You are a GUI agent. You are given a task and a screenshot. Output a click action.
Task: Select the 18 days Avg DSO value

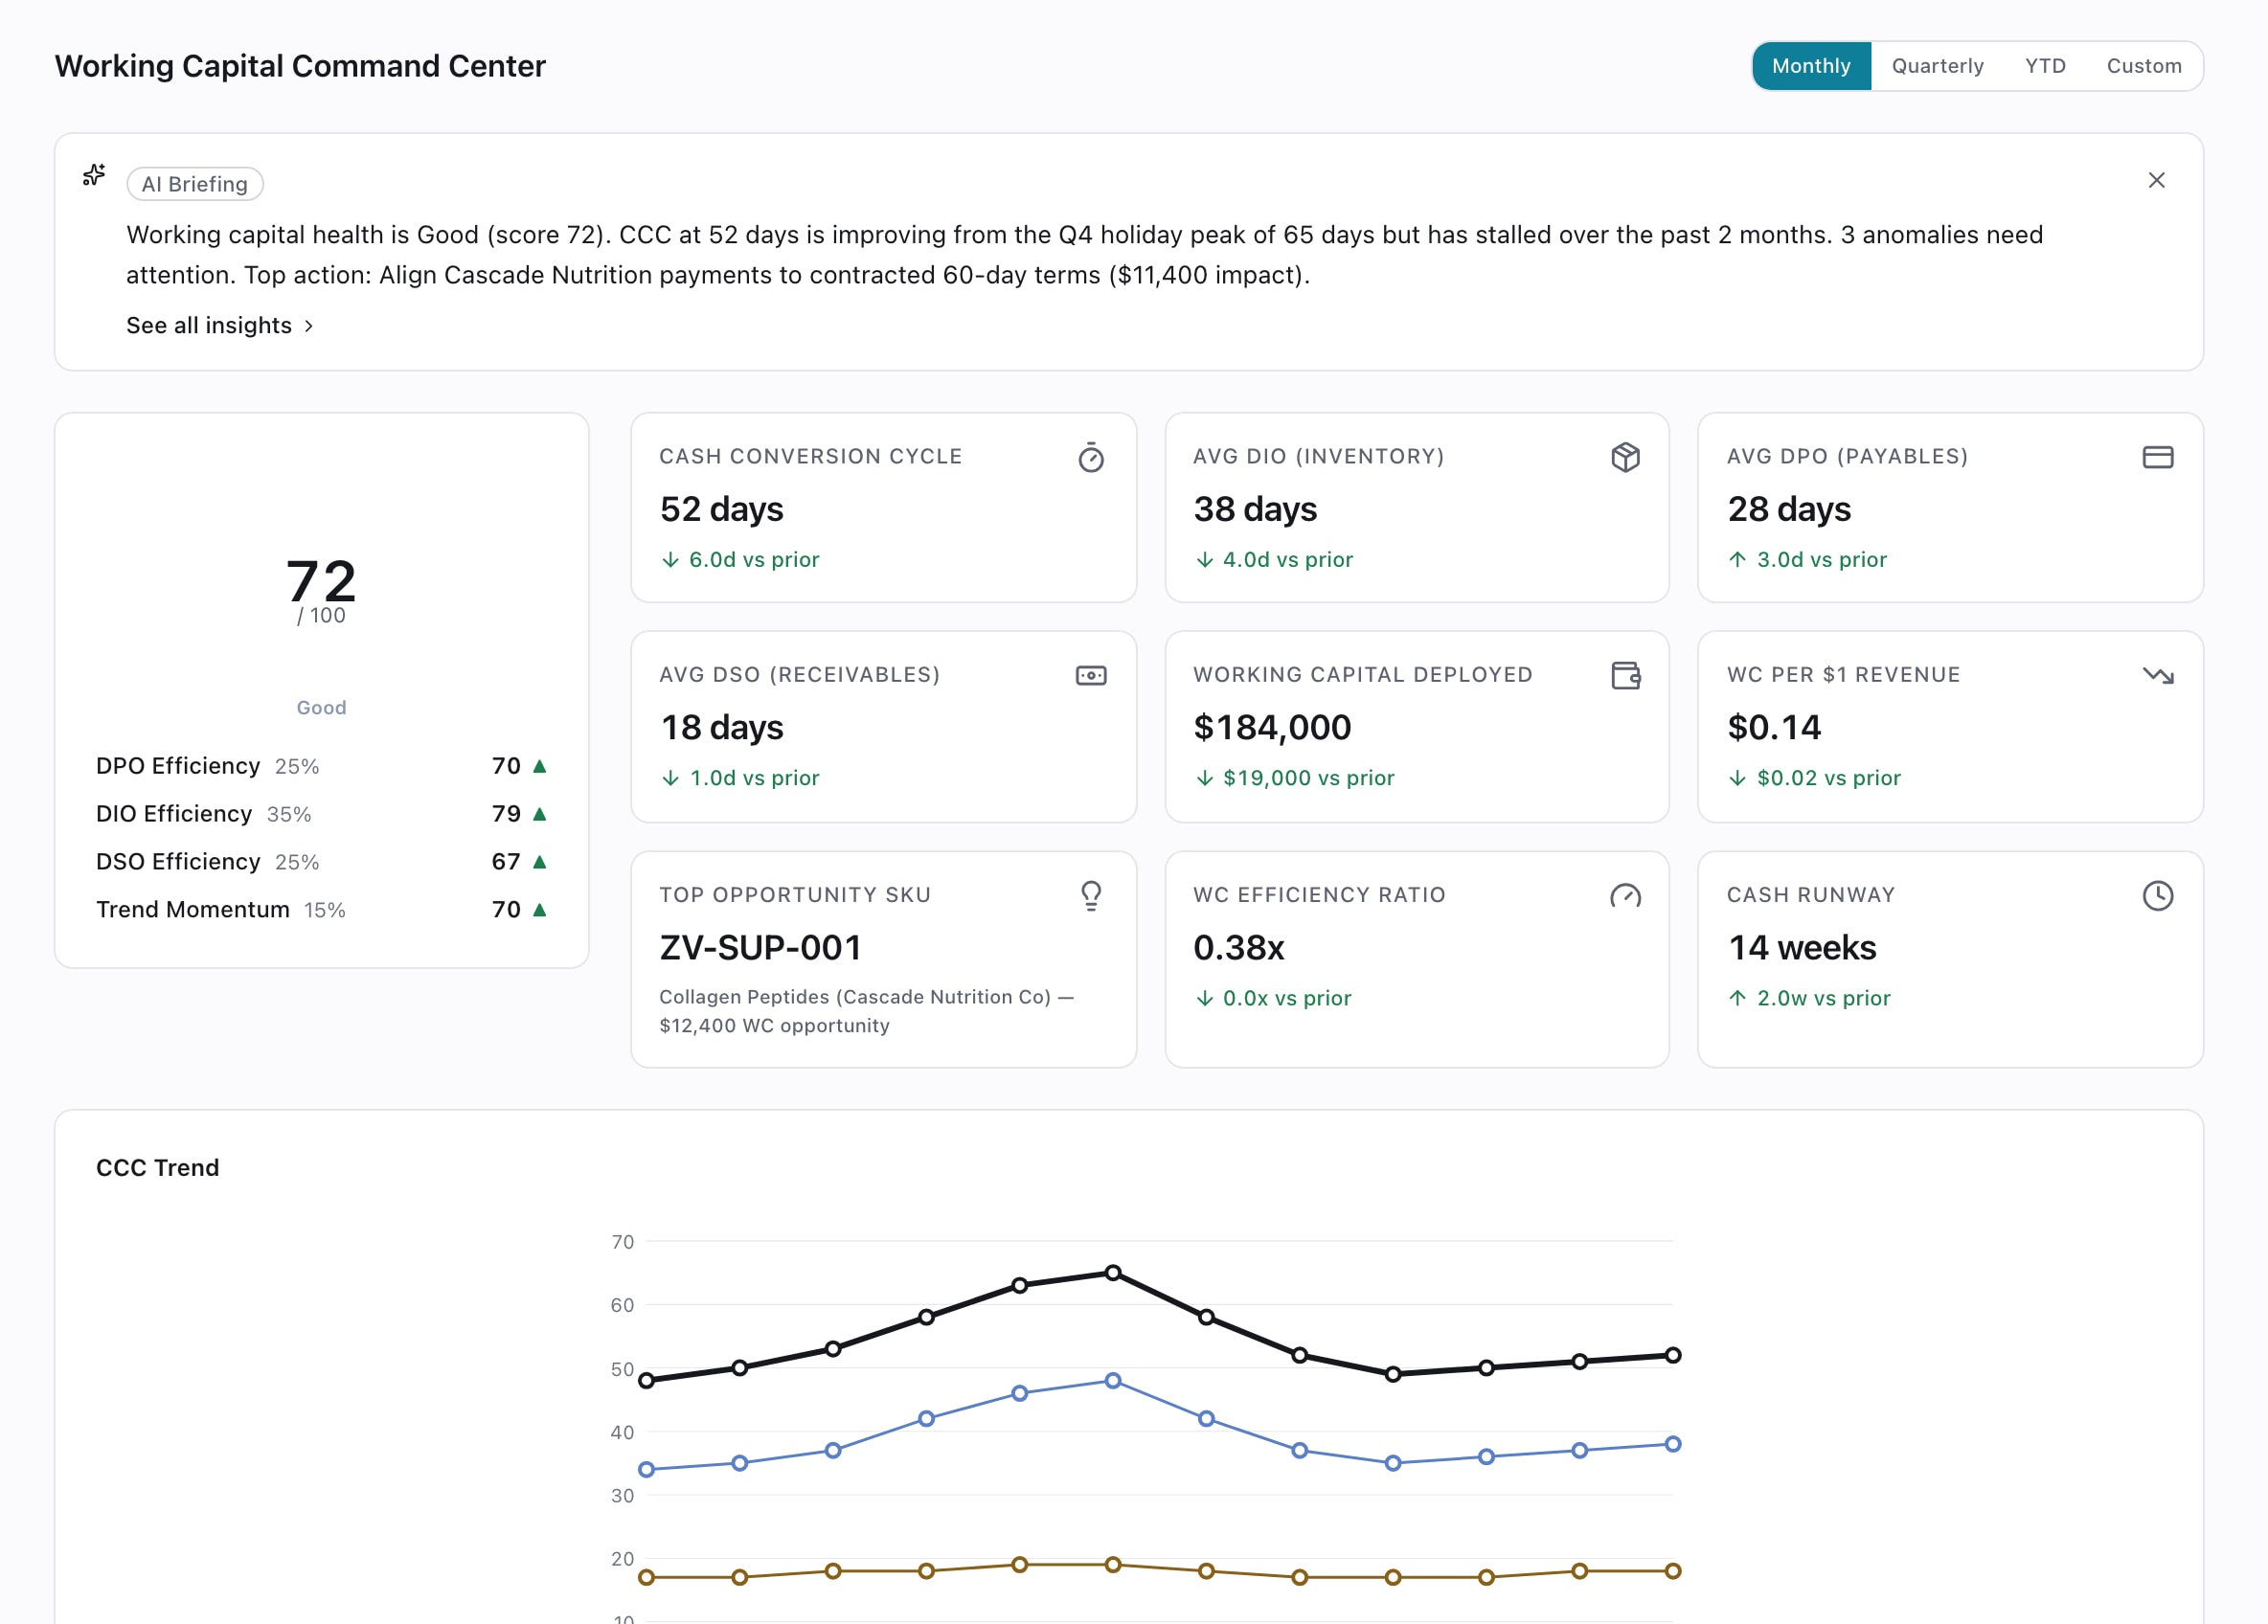coord(721,727)
